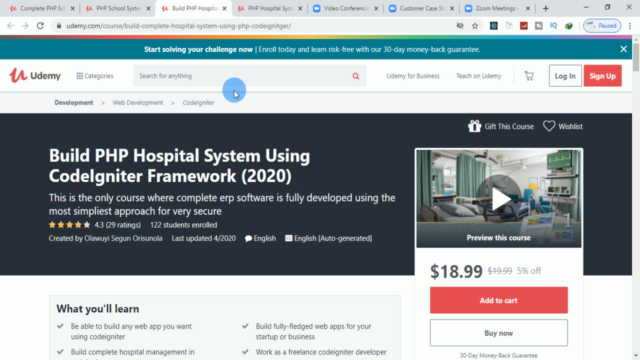This screenshot has height=360, width=640.
Task: Close the Build PHP Hospital tab
Action: (224, 8)
